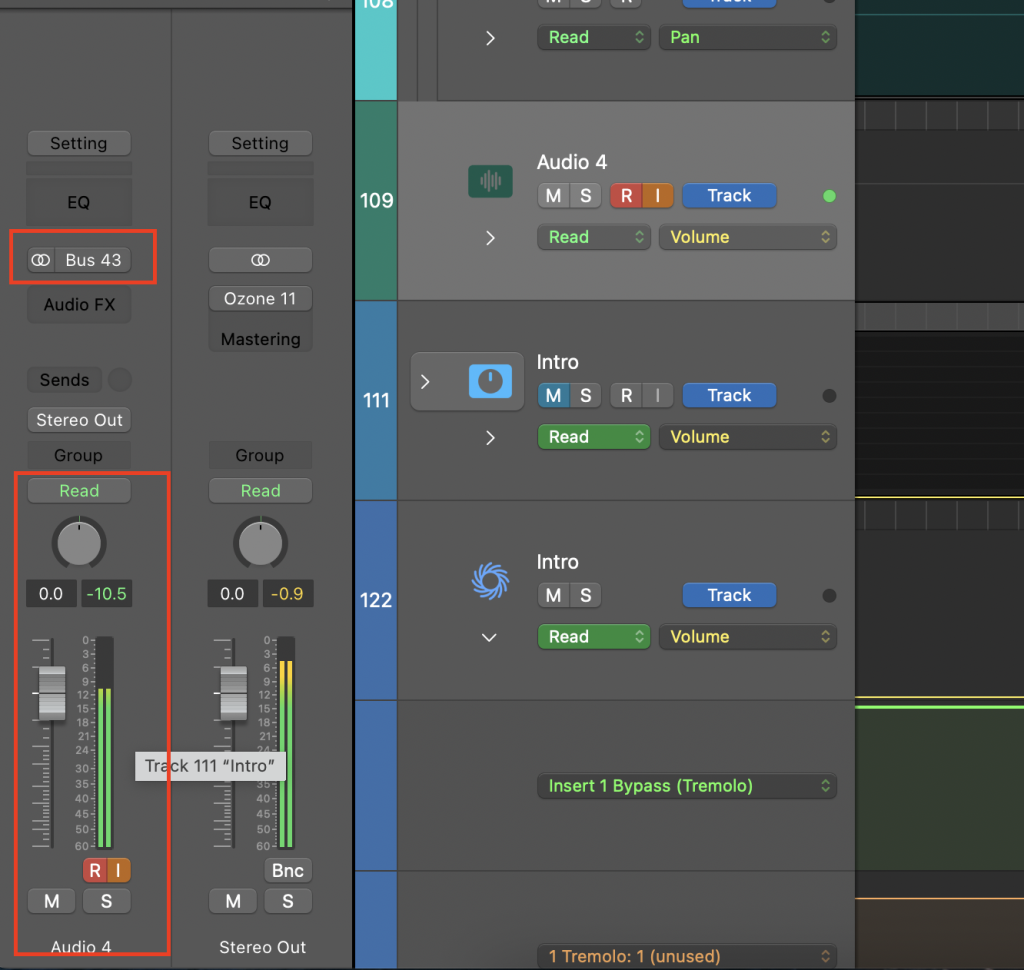Open Read automation mode on Audio 4 track
Image resolution: width=1024 pixels, height=970 pixels.
[x=594, y=237]
